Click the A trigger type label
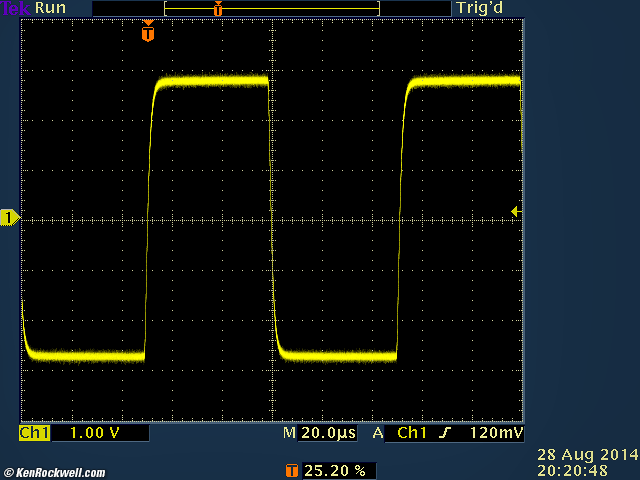This screenshot has height=480, width=640. point(378,433)
